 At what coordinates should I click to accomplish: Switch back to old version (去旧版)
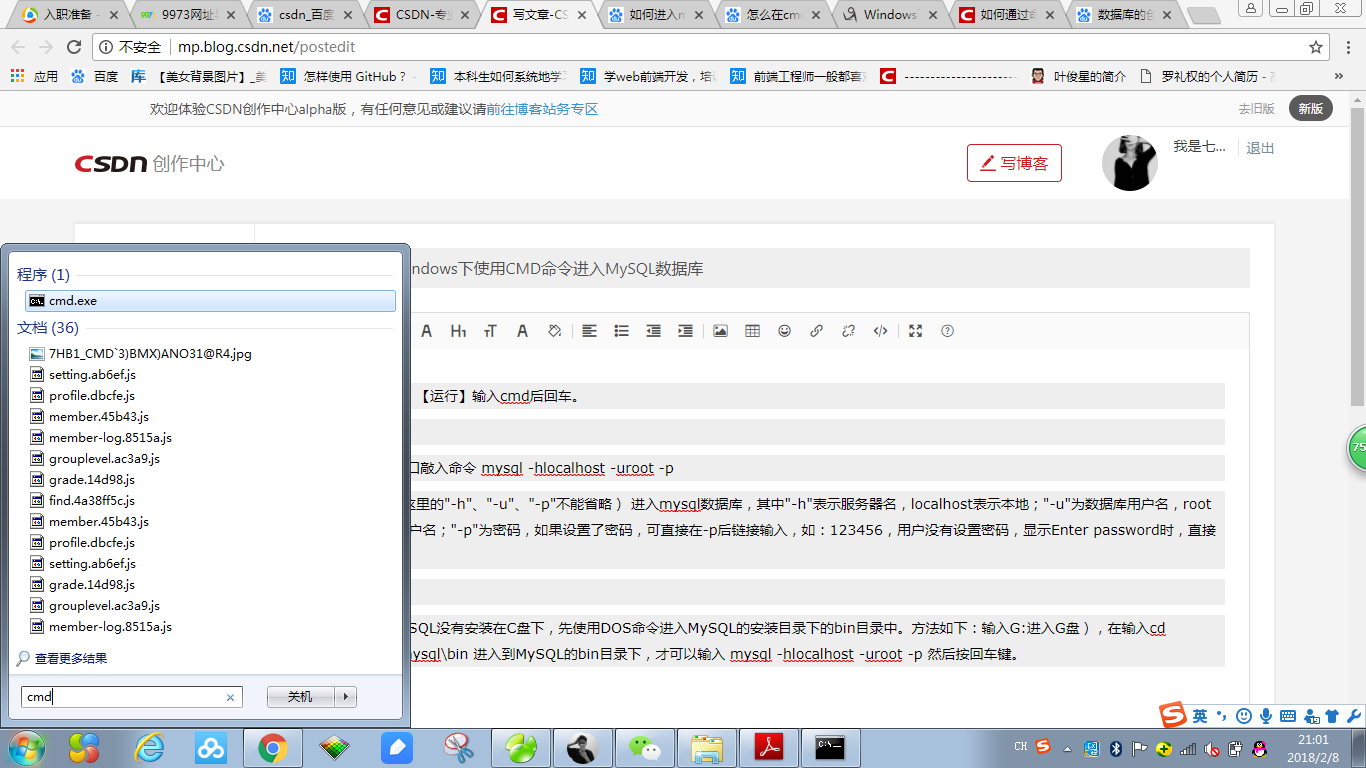coord(1256,109)
